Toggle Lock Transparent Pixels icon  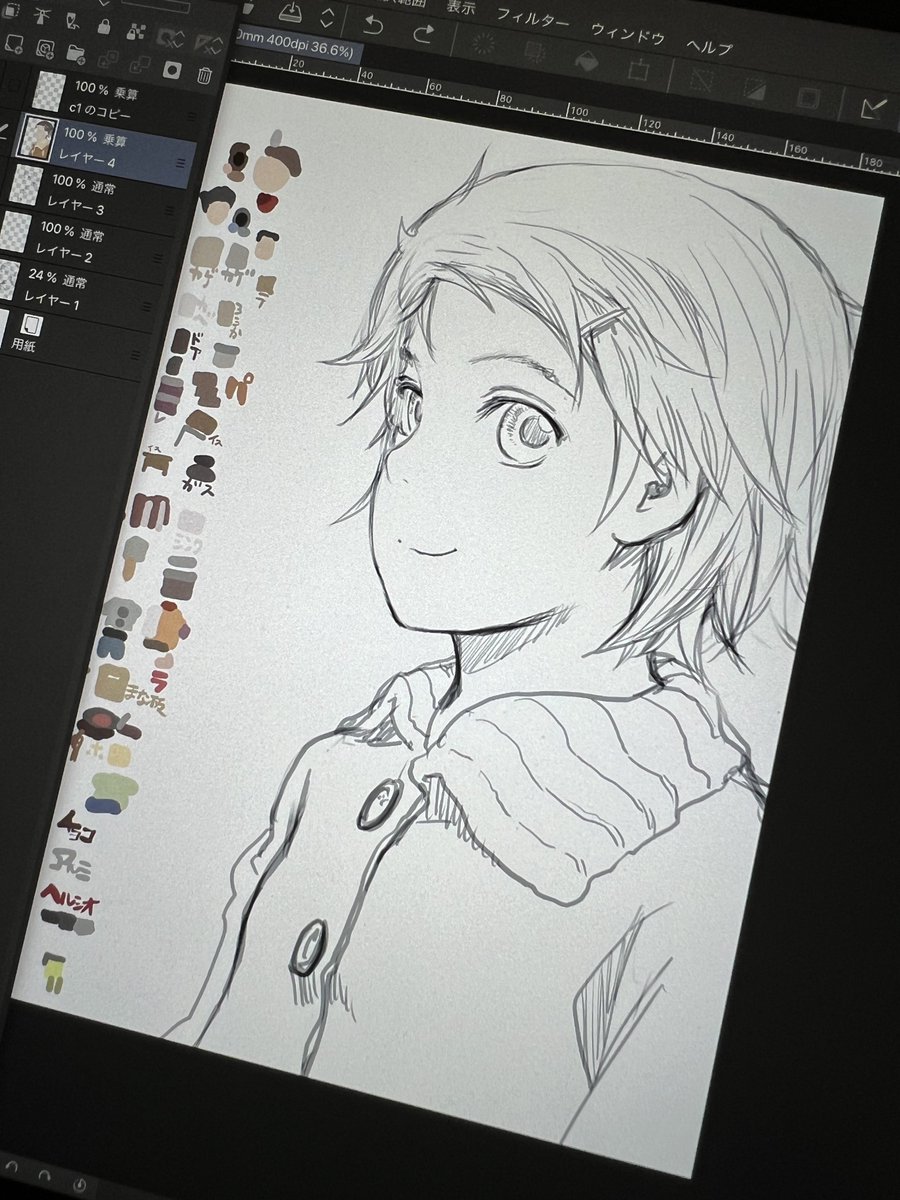click(138, 30)
